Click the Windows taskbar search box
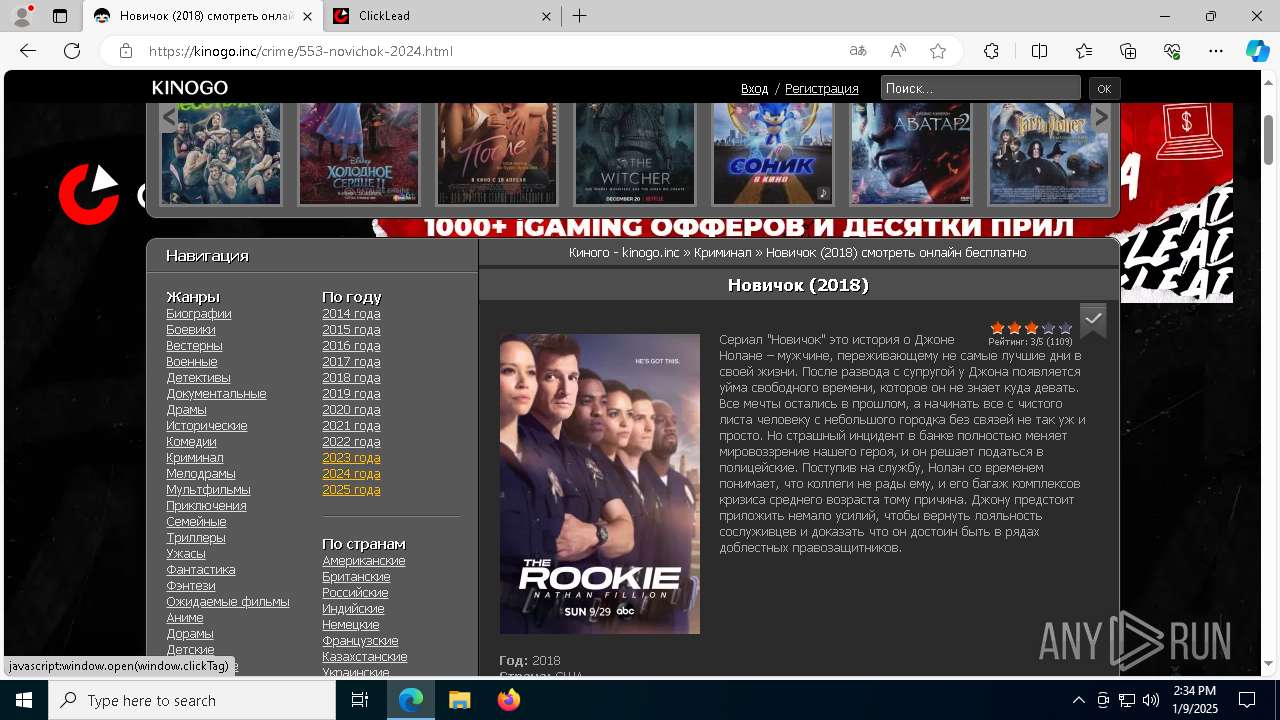Viewport: 1280px width, 720px height. 192,700
